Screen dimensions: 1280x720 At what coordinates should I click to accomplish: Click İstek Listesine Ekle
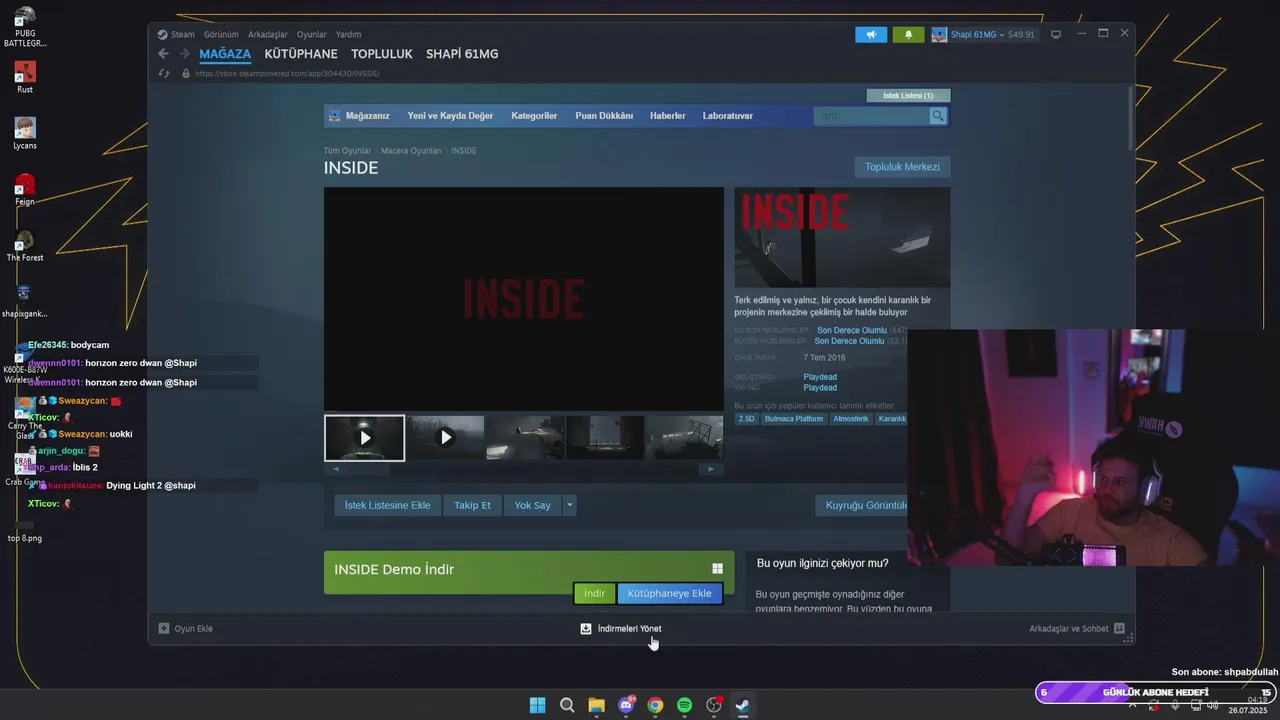pyautogui.click(x=387, y=505)
